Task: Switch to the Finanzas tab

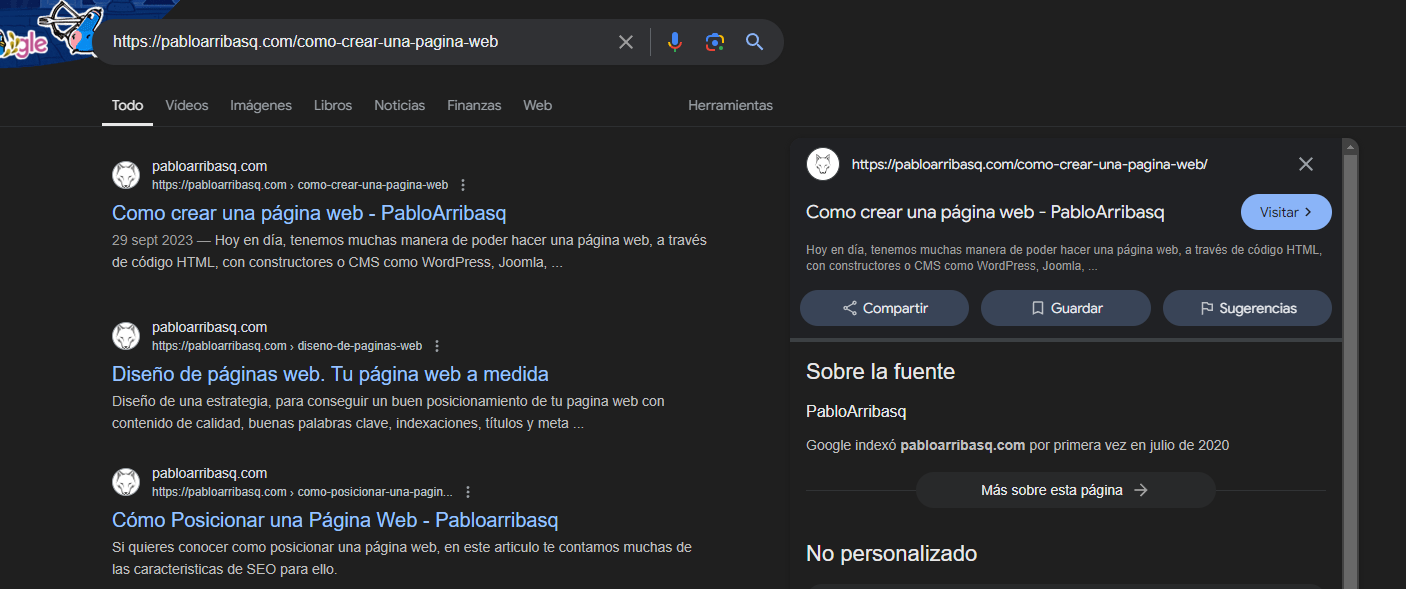Action: coord(474,105)
